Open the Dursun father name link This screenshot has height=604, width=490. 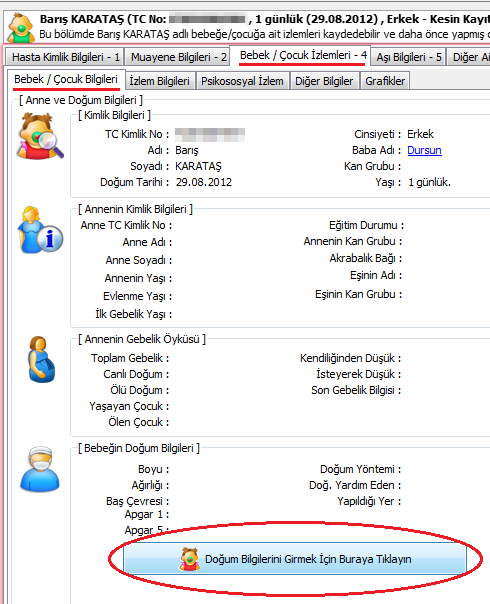(x=424, y=150)
